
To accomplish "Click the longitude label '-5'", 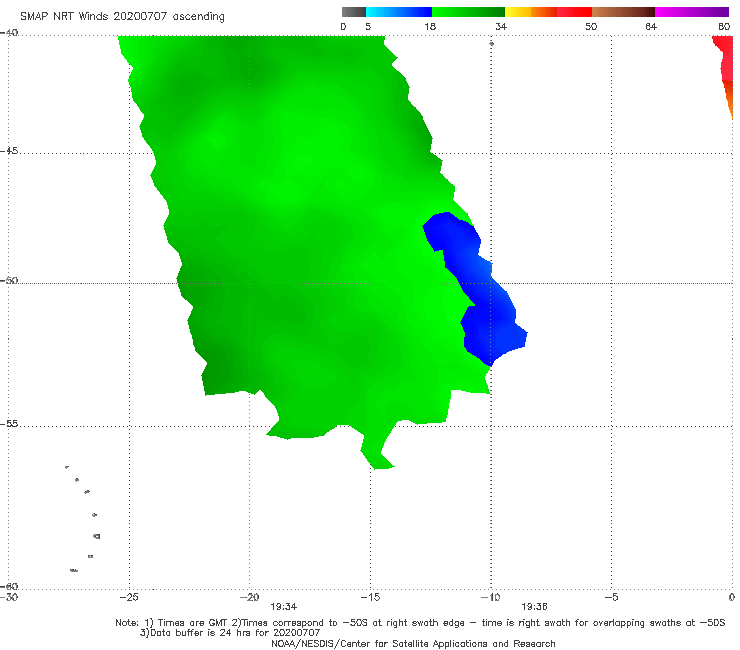I will click(x=611, y=597).
